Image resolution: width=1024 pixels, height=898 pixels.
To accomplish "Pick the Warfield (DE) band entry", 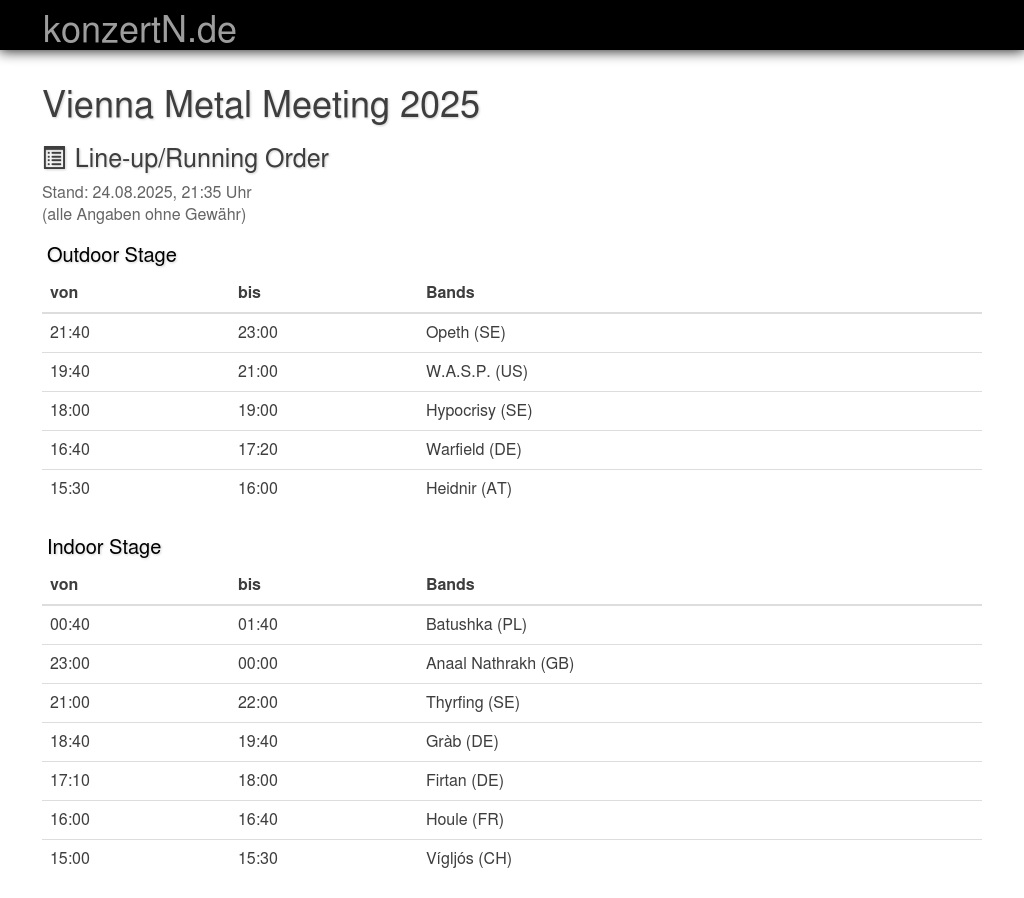I will click(473, 450).
